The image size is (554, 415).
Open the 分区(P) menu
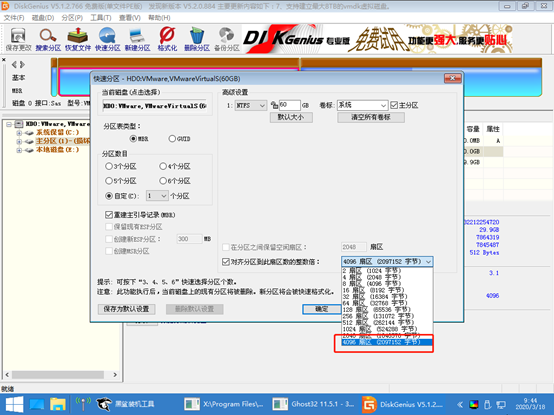[72, 18]
